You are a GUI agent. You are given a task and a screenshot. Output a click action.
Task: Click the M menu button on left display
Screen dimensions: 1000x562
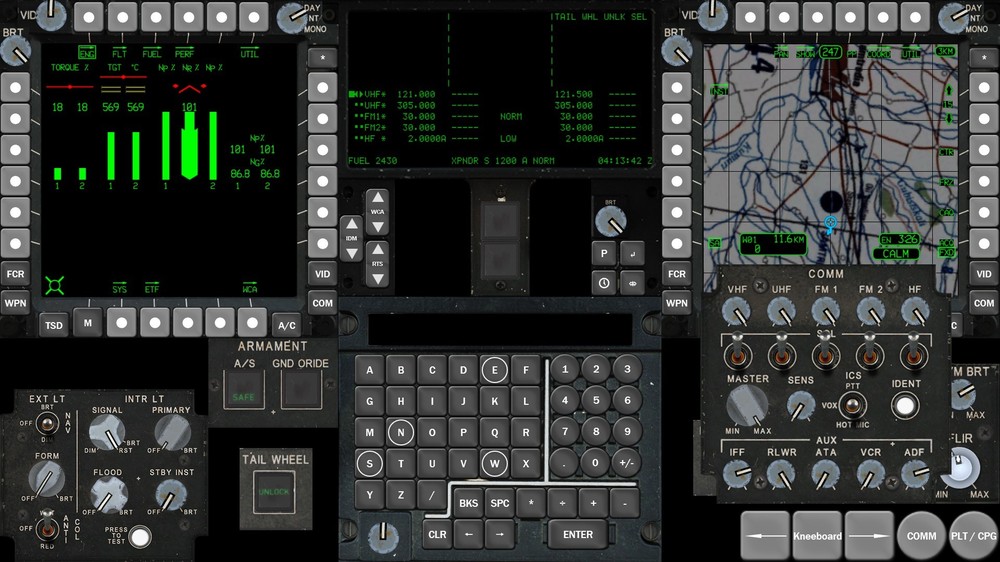[87, 323]
